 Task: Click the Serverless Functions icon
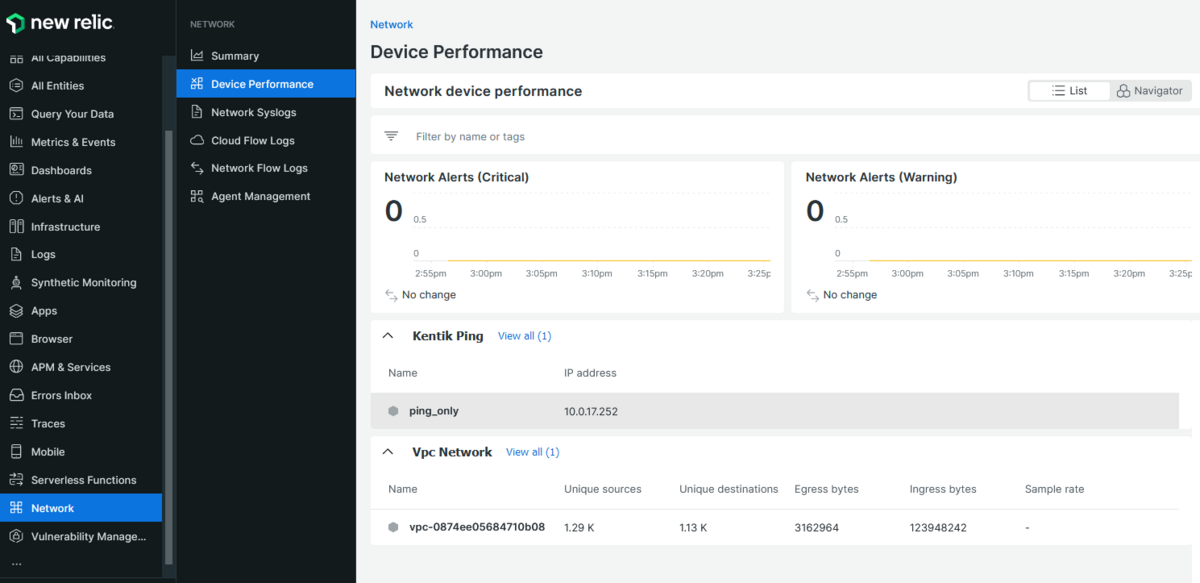coord(16,480)
